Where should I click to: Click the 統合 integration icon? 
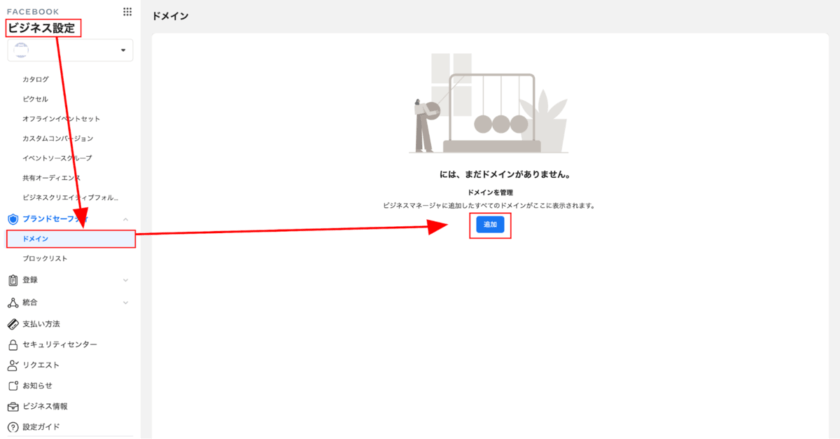point(13,302)
